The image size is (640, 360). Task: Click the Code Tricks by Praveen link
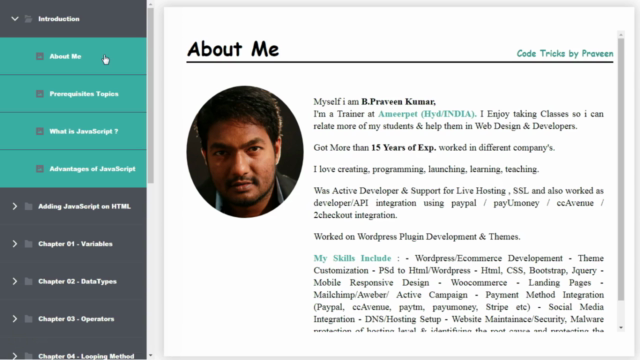click(x=565, y=53)
